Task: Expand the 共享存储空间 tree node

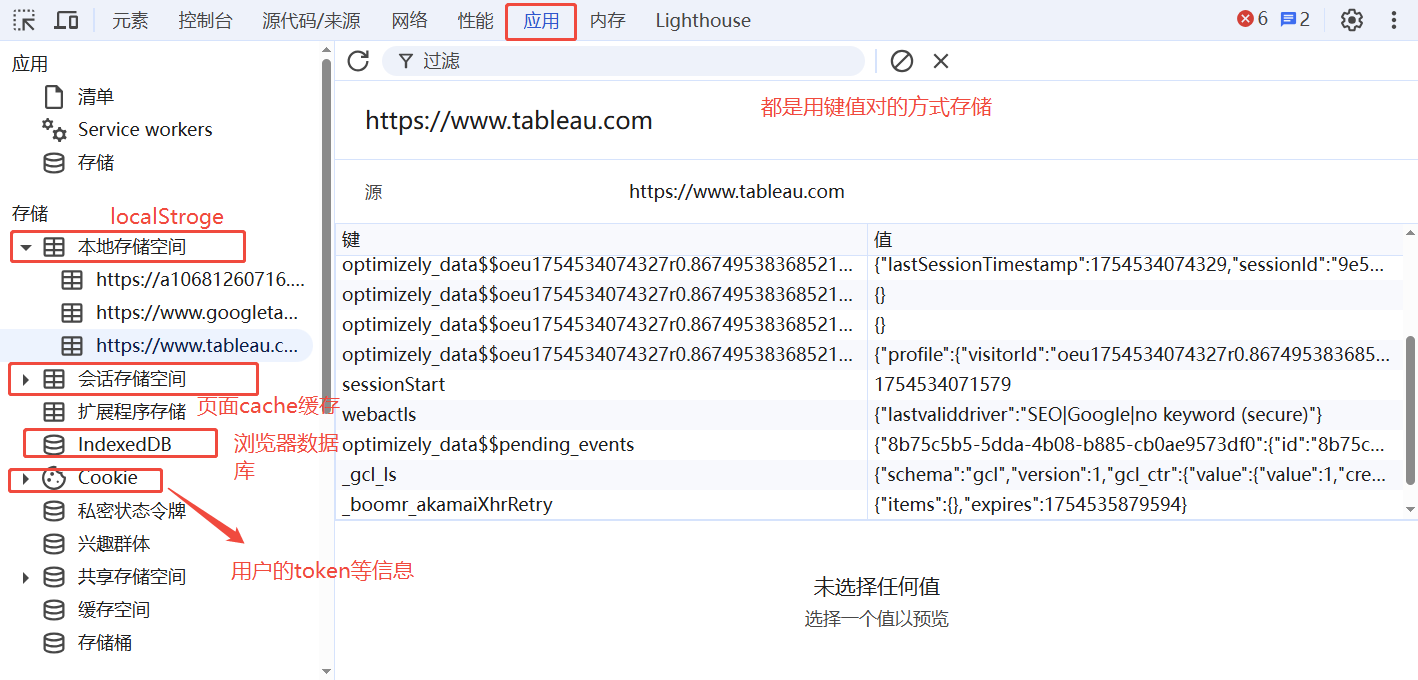Action: click(x=26, y=577)
